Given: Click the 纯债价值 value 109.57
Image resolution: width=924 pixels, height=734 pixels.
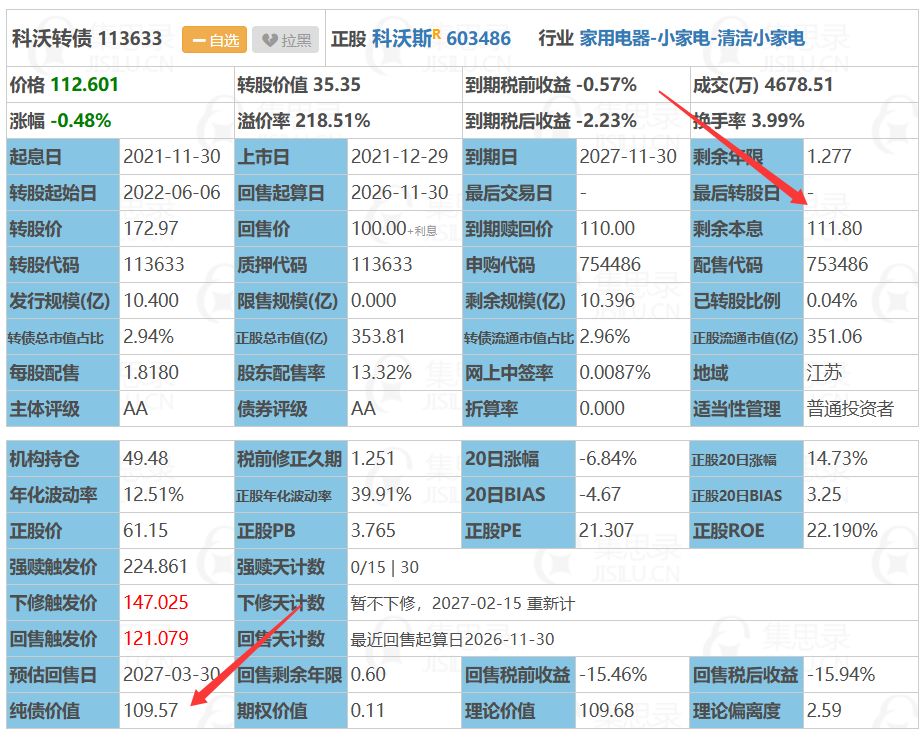Looking at the screenshot, I should click(150, 710).
